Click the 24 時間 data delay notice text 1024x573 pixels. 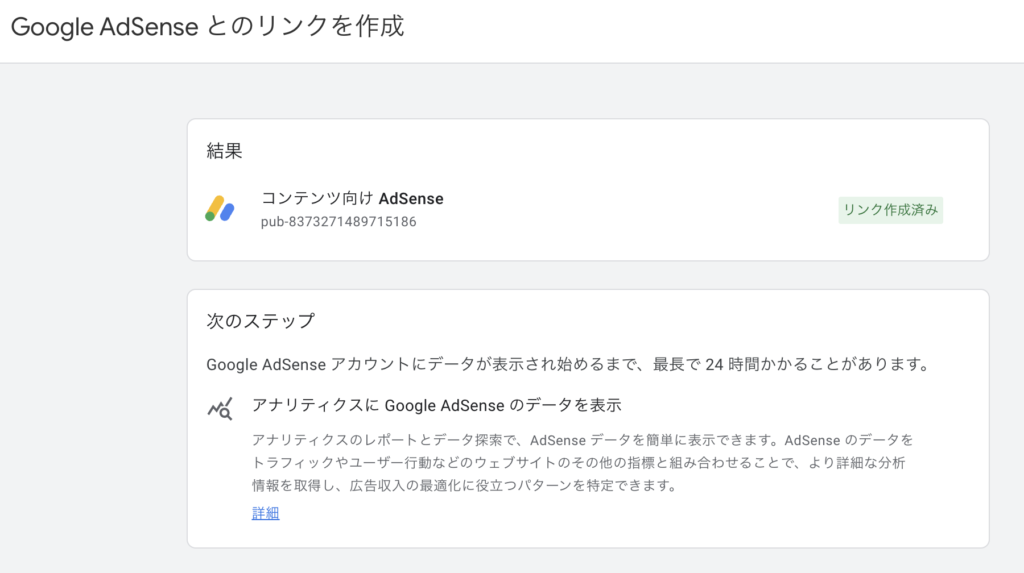[567, 364]
